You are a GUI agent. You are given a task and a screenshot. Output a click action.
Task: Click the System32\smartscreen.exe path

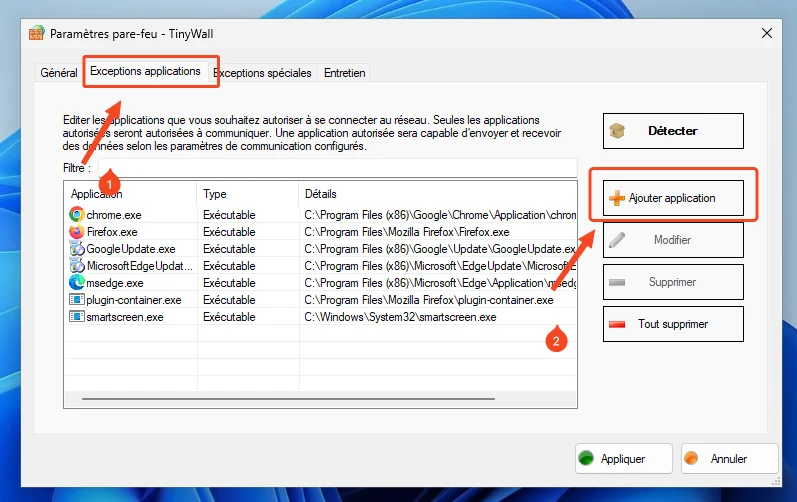[x=400, y=317]
